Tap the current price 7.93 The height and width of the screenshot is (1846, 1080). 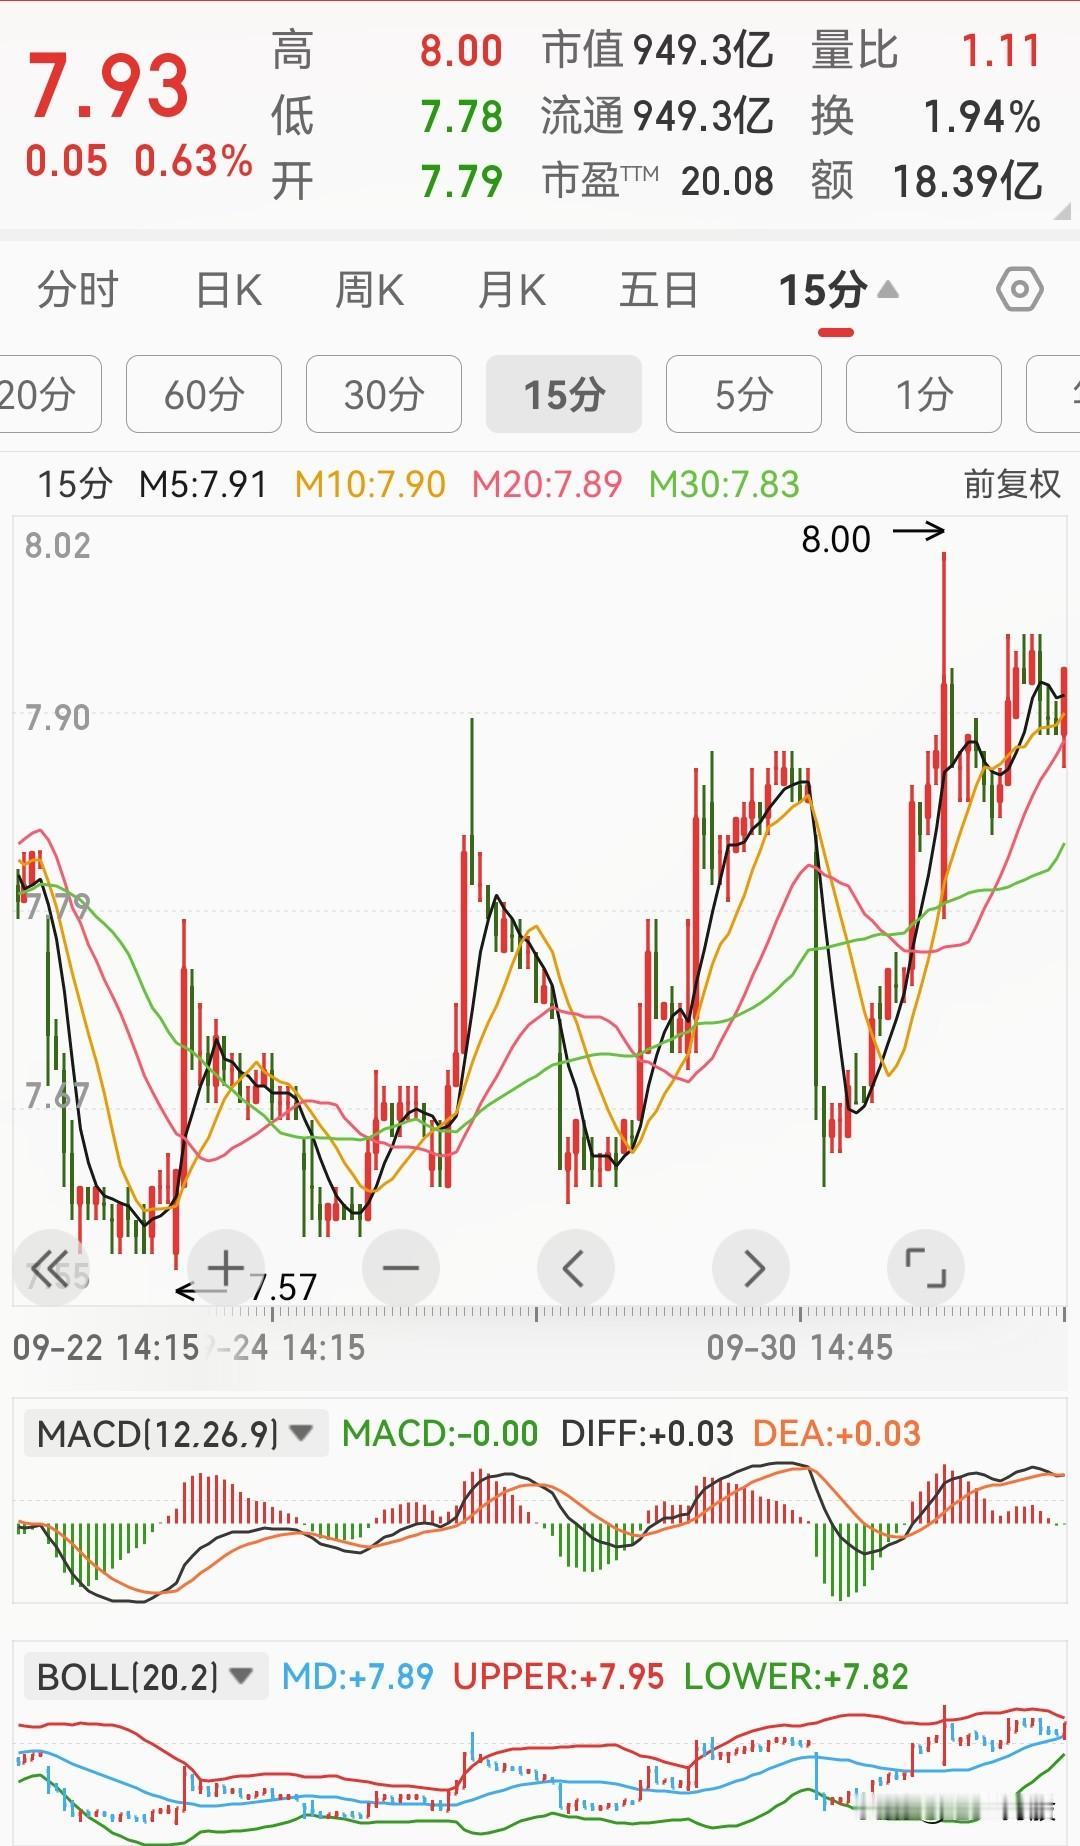108,86
